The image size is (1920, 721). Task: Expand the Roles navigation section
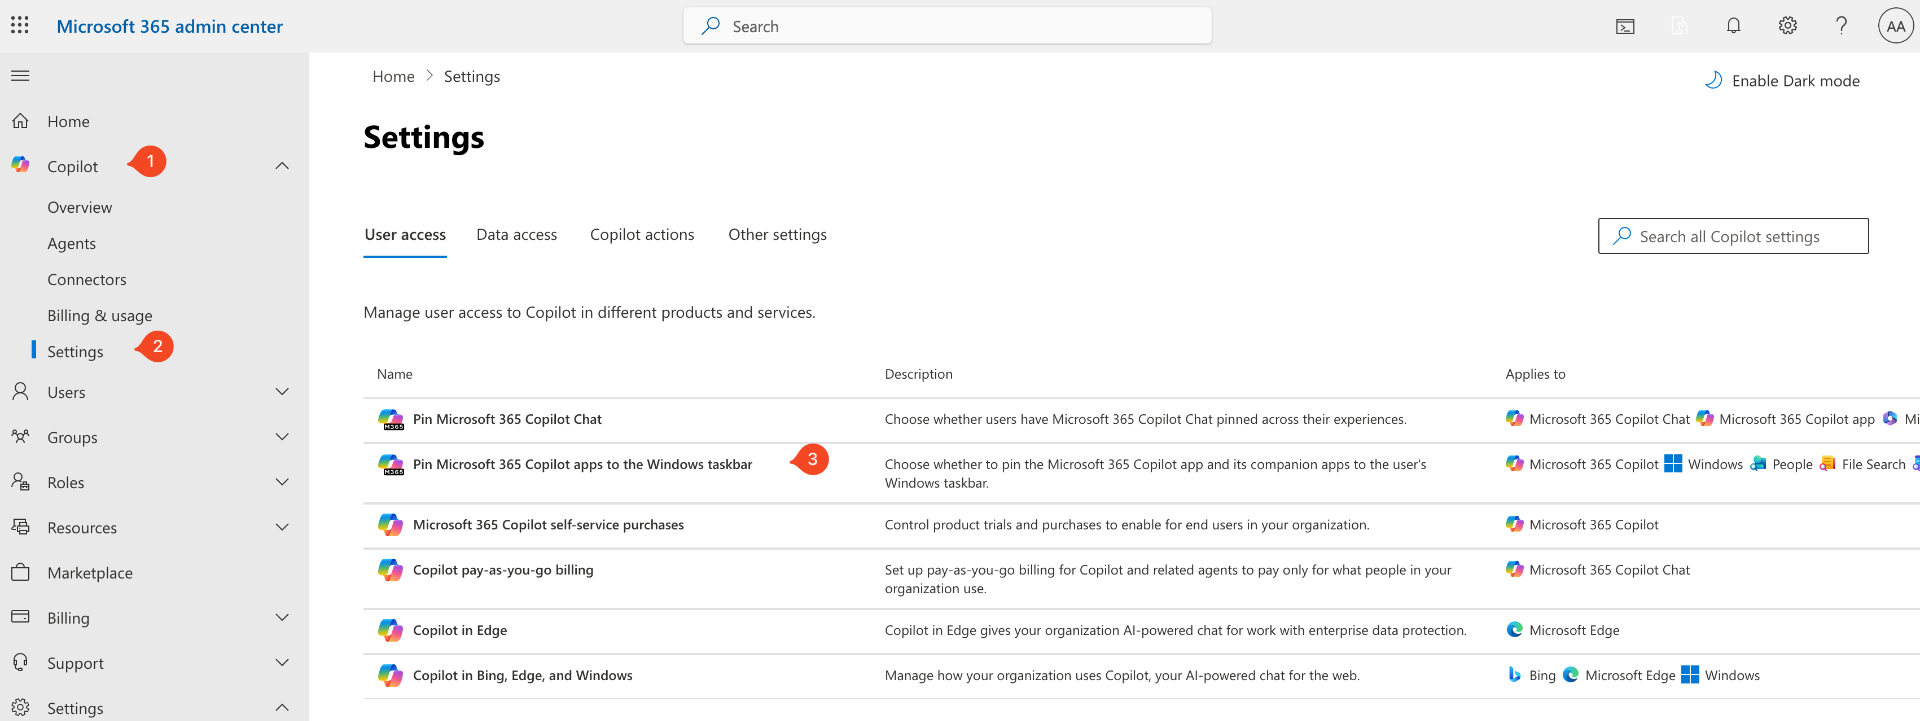pos(282,482)
